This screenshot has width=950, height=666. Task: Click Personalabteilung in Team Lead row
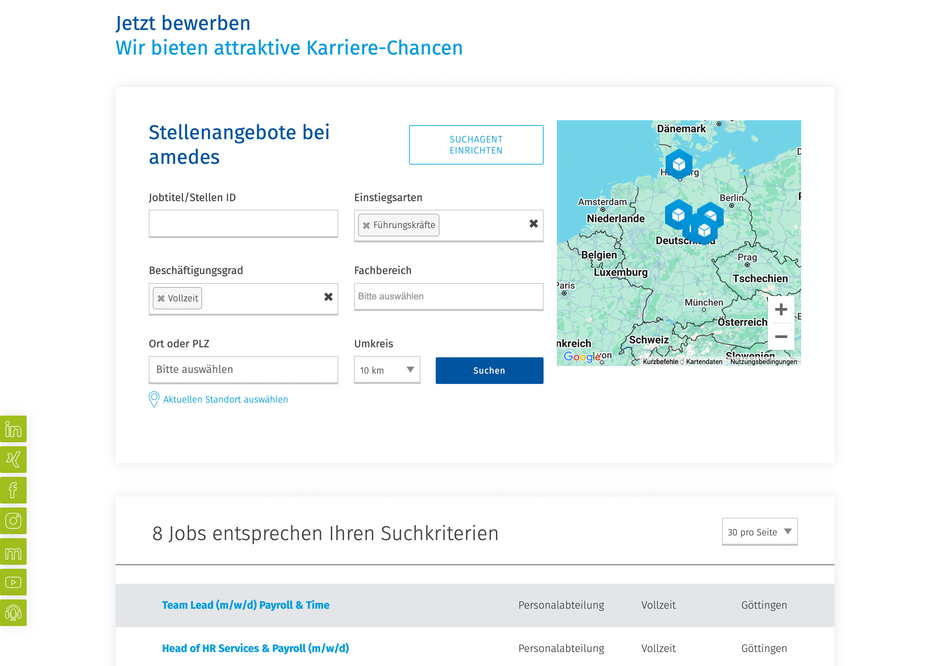(x=561, y=605)
